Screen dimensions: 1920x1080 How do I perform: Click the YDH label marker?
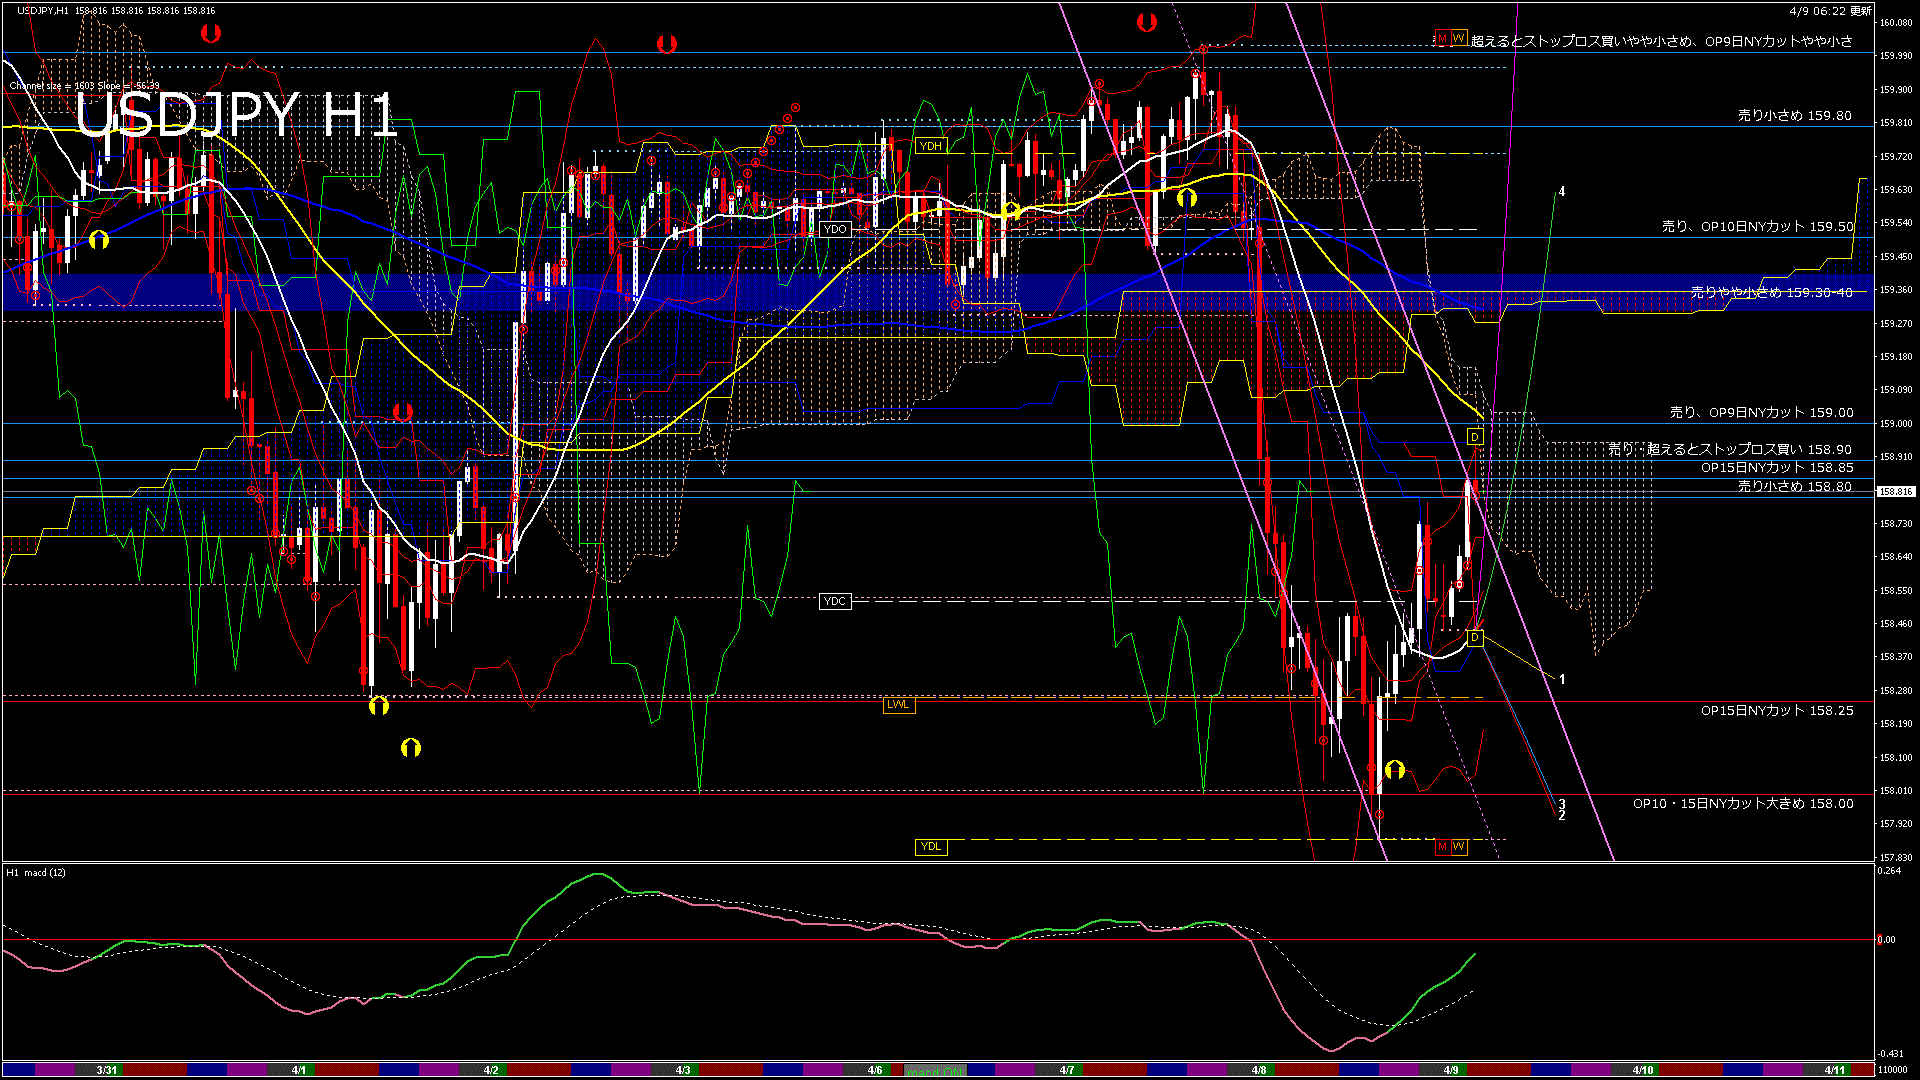[x=930, y=146]
